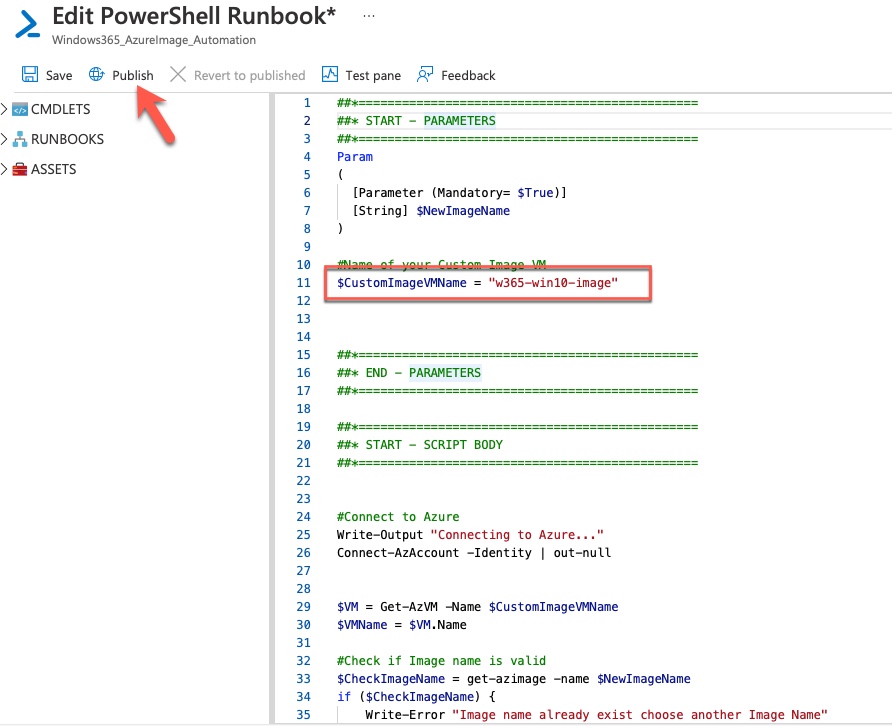Save the runbook using Save label

tap(59, 76)
